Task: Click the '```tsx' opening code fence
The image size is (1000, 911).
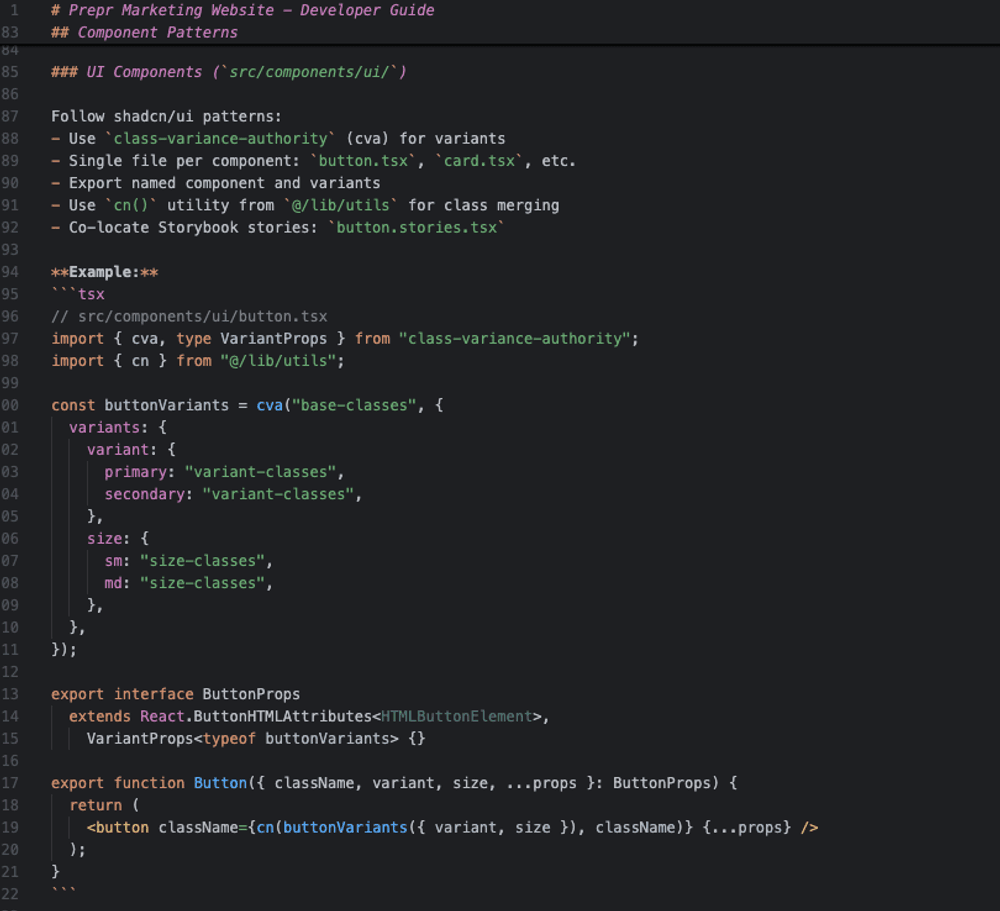Action: 78,294
